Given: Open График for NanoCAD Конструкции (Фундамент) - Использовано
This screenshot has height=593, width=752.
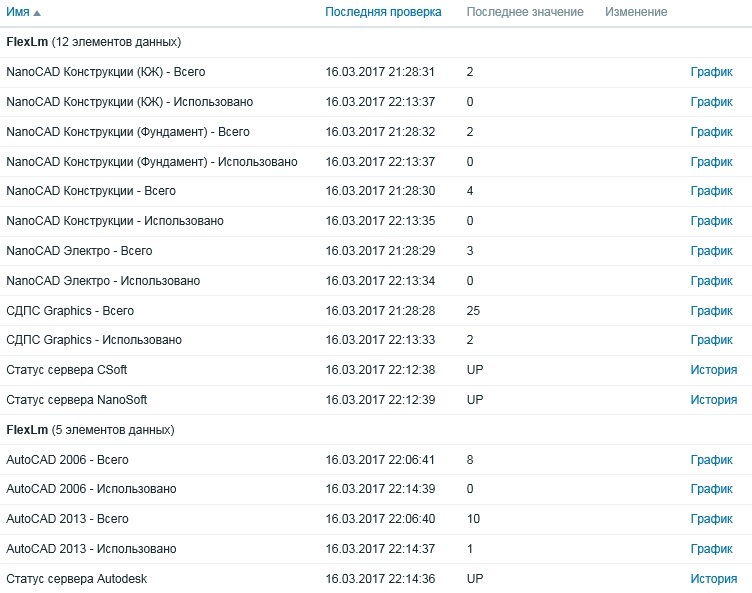Looking at the screenshot, I should point(711,162).
